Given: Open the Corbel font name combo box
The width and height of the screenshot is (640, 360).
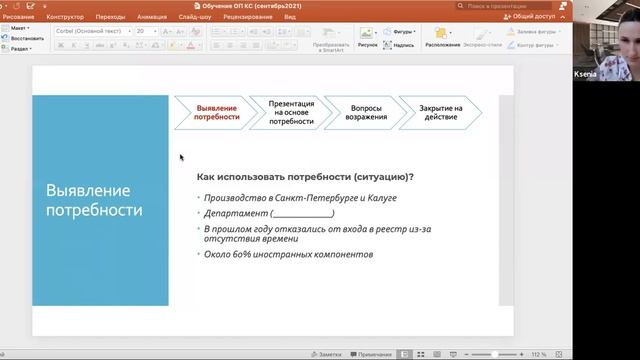Looking at the screenshot, I should point(93,31).
